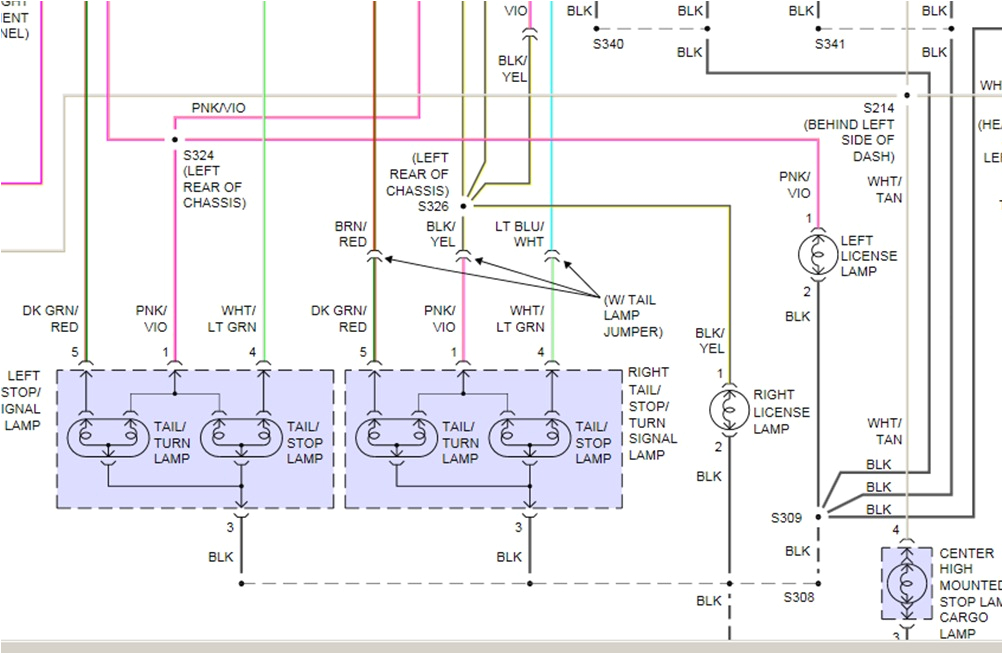Click the S214 splice dot
This screenshot has width=1003, height=654.
(x=907, y=96)
